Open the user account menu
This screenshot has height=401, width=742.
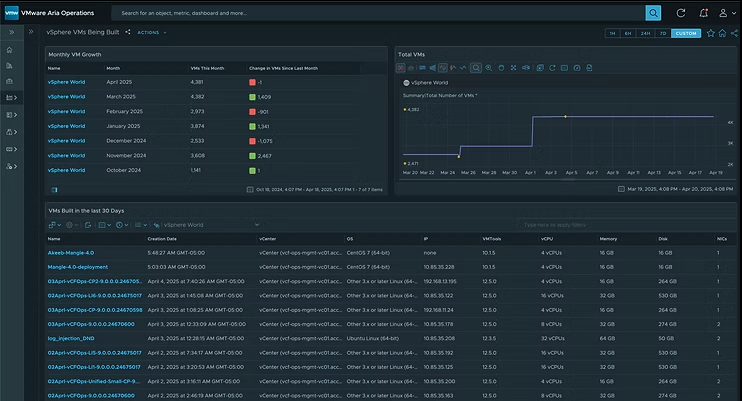[727, 13]
